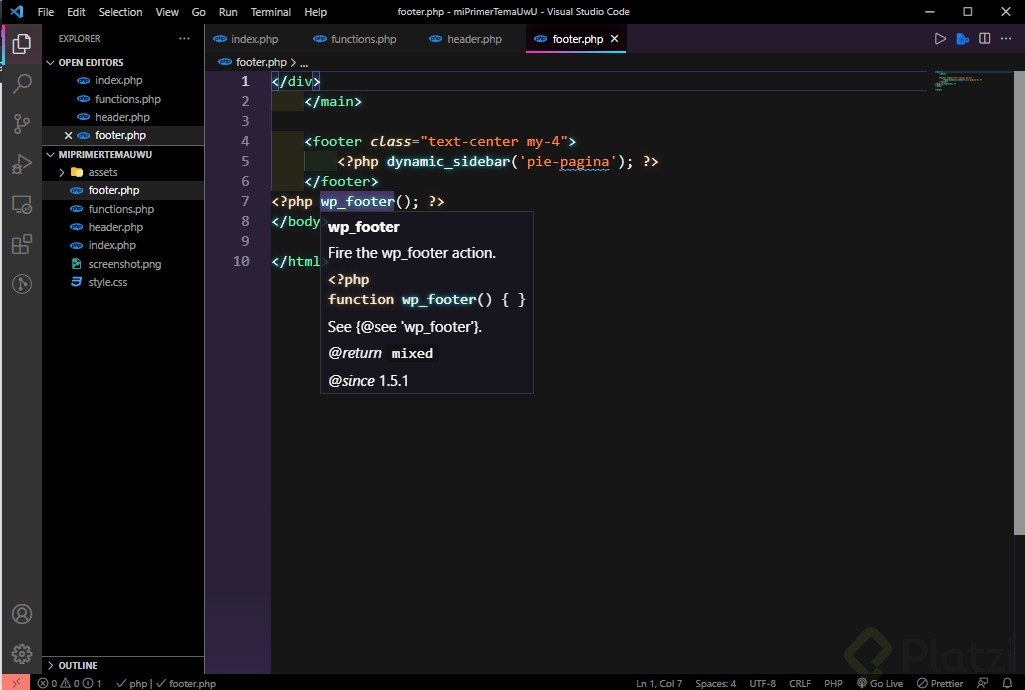Screen dimensions: 1025x690
Task: Open the Run and Debug view
Action: click(21, 164)
